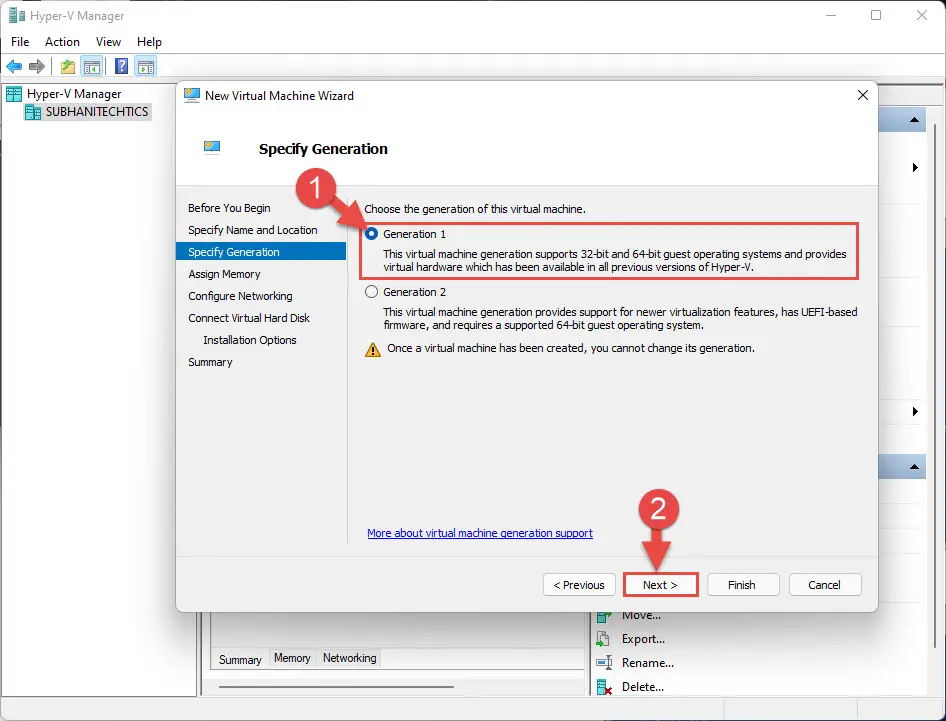The width and height of the screenshot is (946, 721).
Task: Click the Cancel button
Action: [824, 585]
